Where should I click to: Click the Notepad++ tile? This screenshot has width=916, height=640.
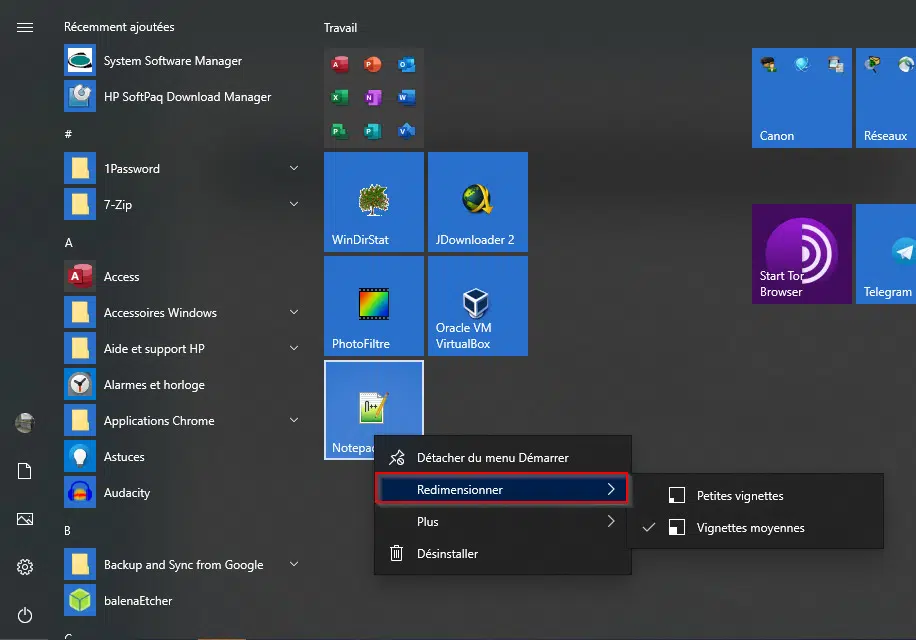pos(374,410)
